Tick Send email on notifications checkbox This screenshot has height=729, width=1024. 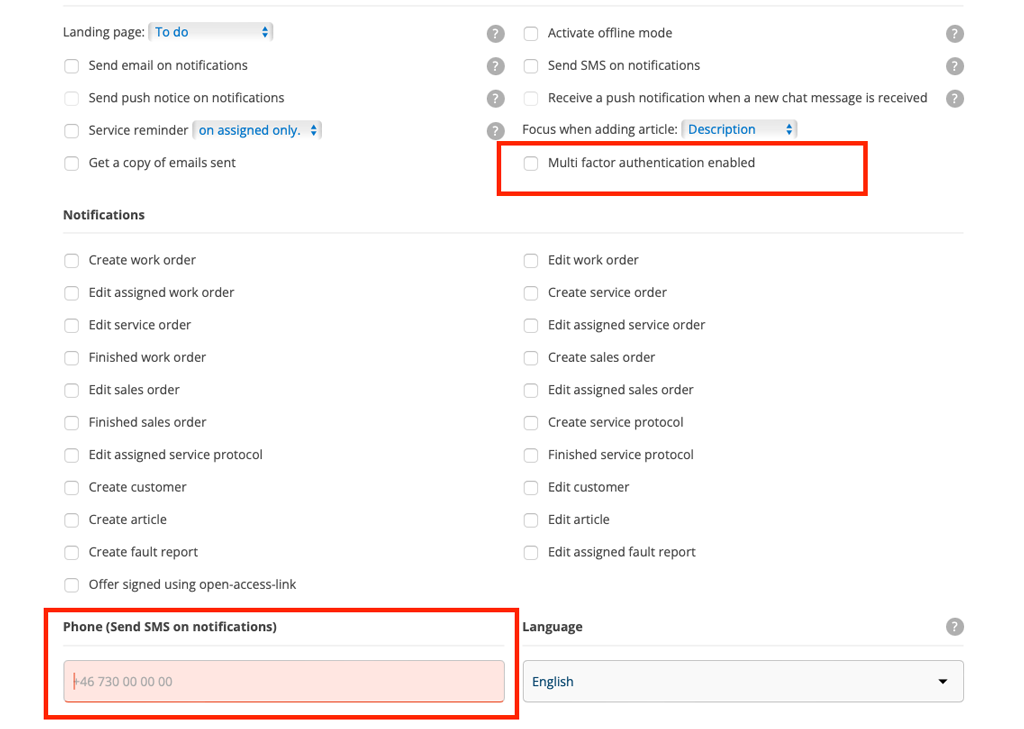point(72,66)
